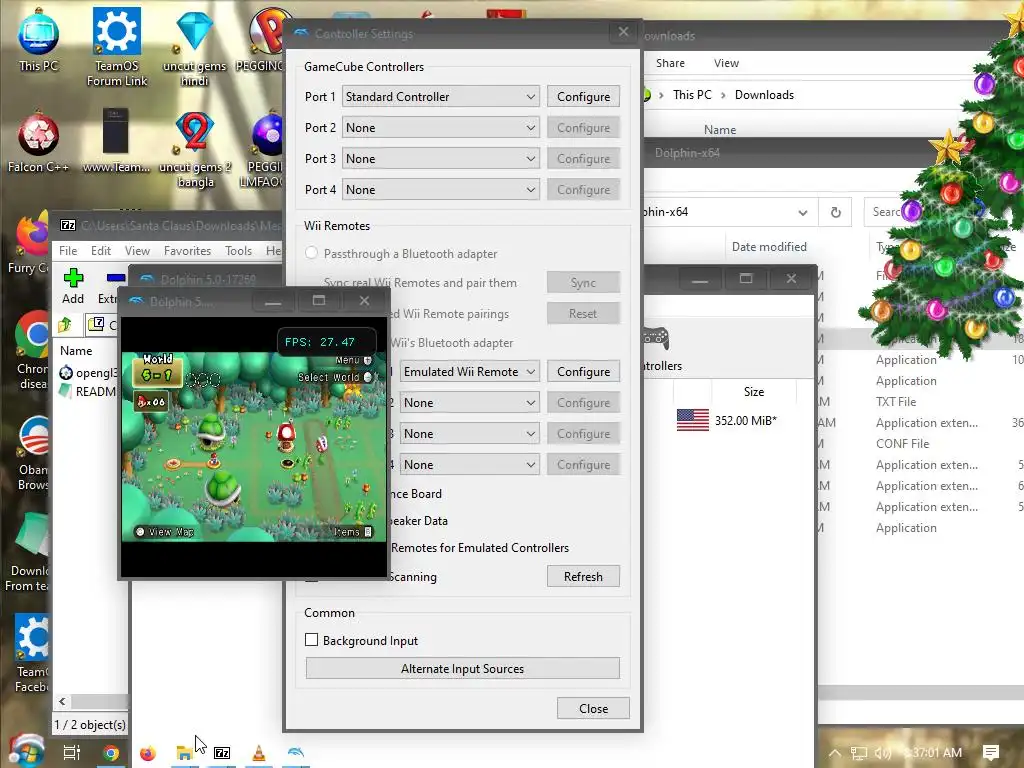This screenshot has width=1024, height=768.
Task: Enable the Background Input checkbox
Action: tap(312, 640)
